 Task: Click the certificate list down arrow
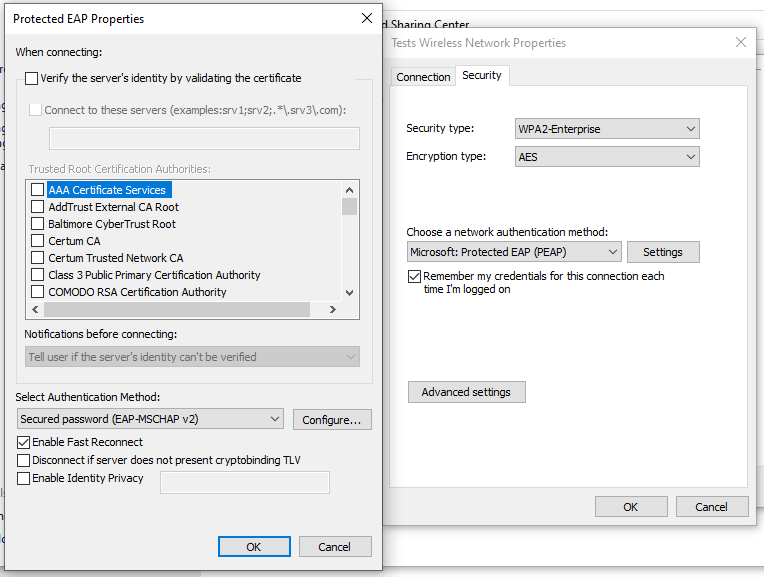[349, 292]
